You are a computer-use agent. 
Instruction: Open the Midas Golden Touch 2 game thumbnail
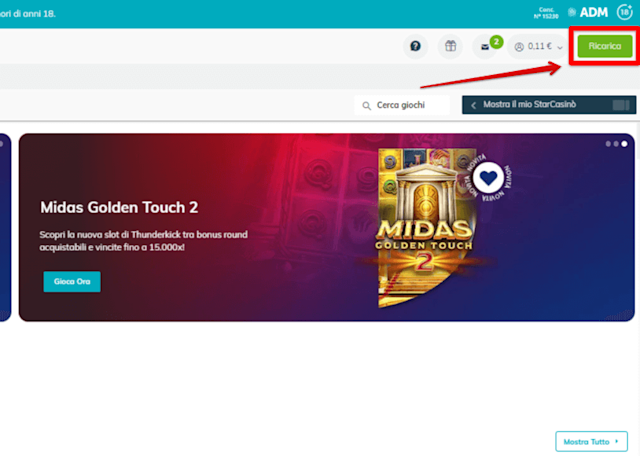[425, 227]
